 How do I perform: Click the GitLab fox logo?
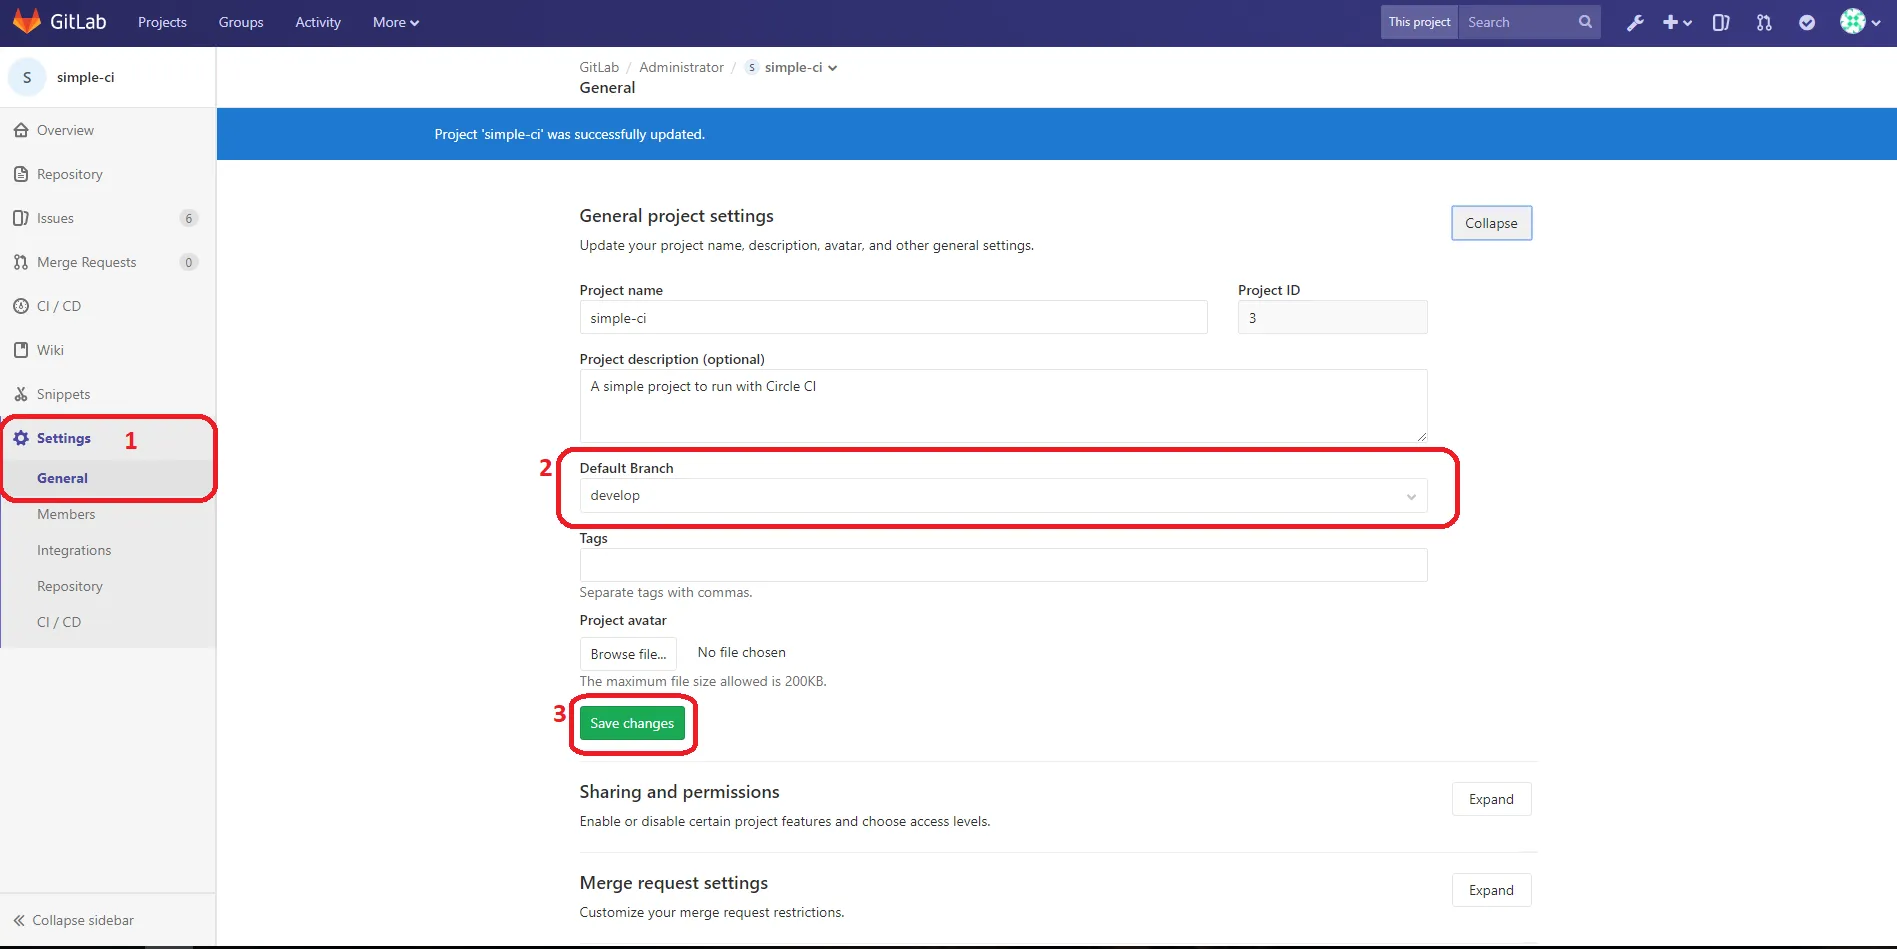27,21
